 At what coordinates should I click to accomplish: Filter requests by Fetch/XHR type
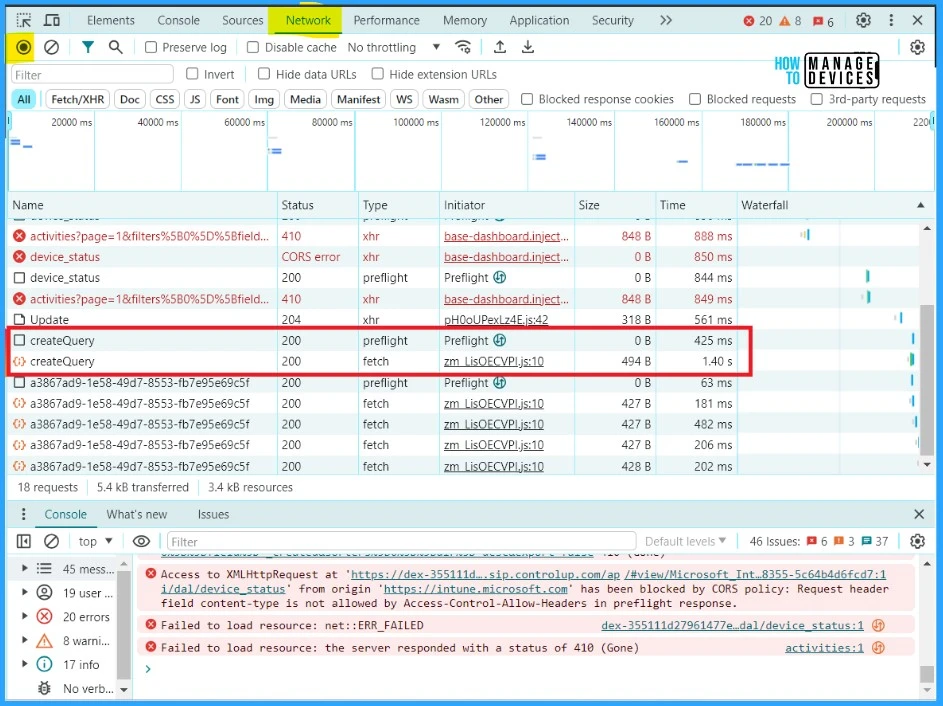78,99
